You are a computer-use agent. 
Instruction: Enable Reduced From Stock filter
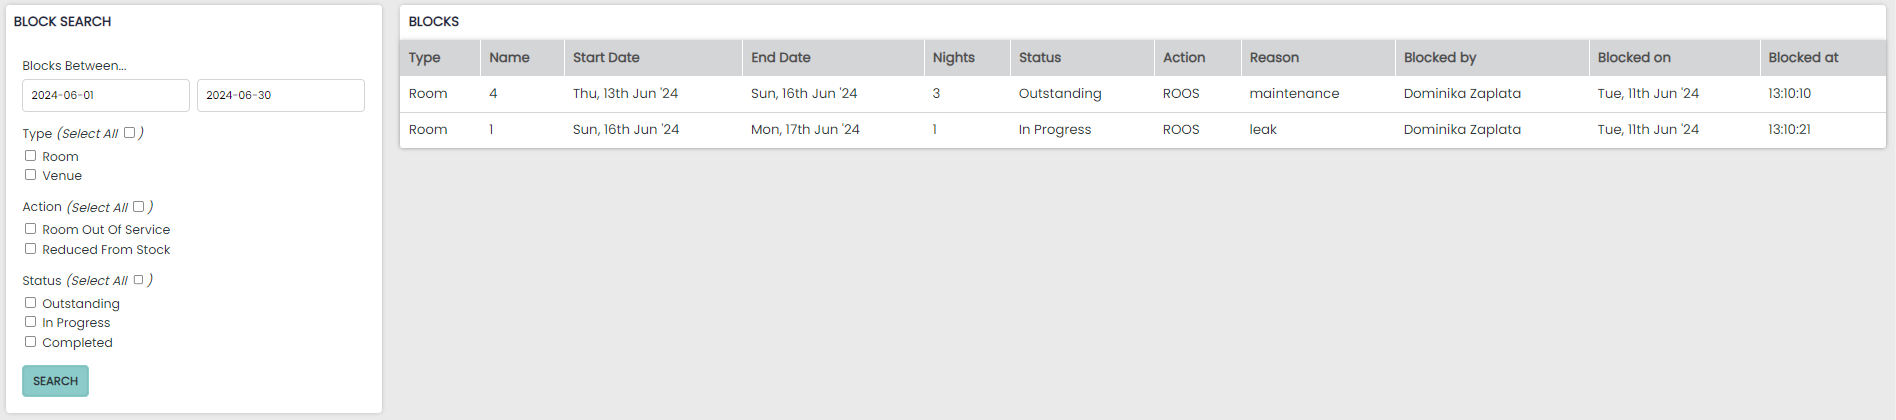pyautogui.click(x=30, y=249)
